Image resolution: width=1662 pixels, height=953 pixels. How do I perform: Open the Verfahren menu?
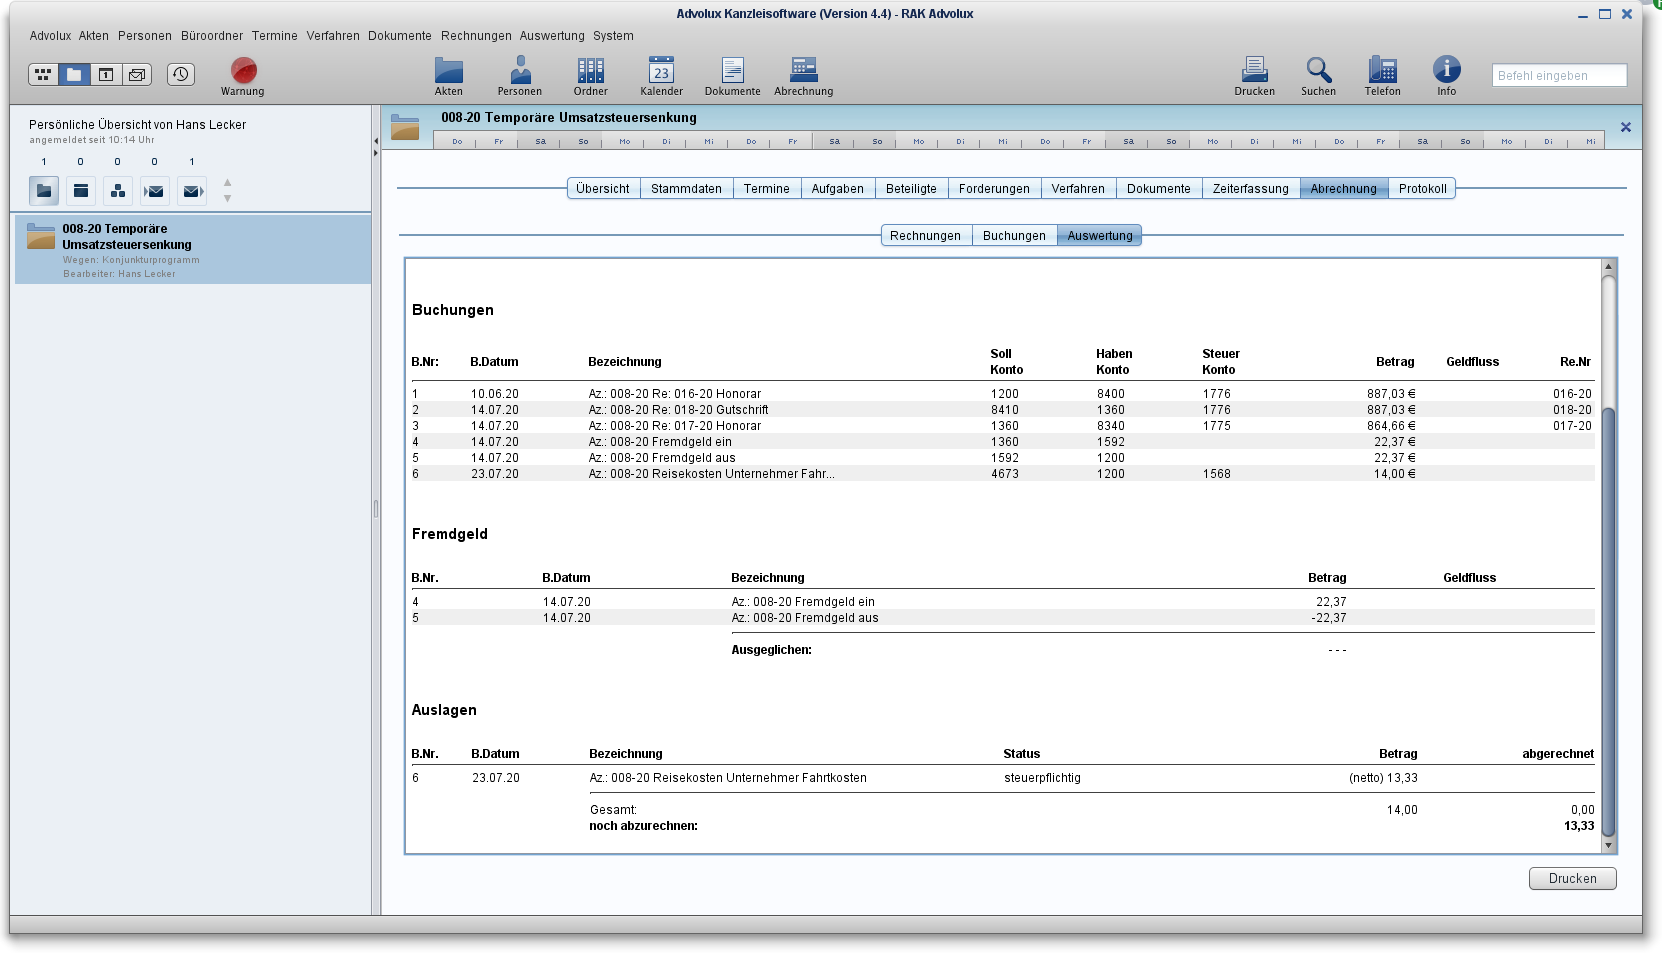[x=333, y=36]
